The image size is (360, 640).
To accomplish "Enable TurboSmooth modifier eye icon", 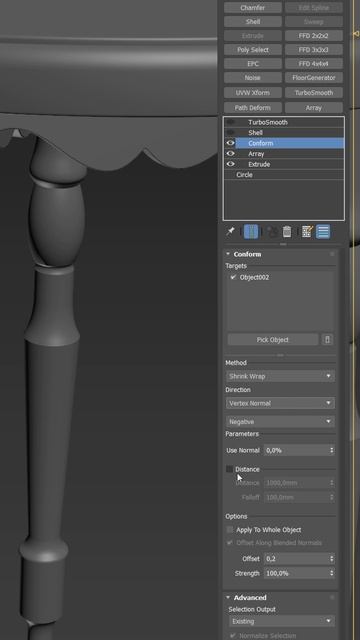I will pos(231,122).
